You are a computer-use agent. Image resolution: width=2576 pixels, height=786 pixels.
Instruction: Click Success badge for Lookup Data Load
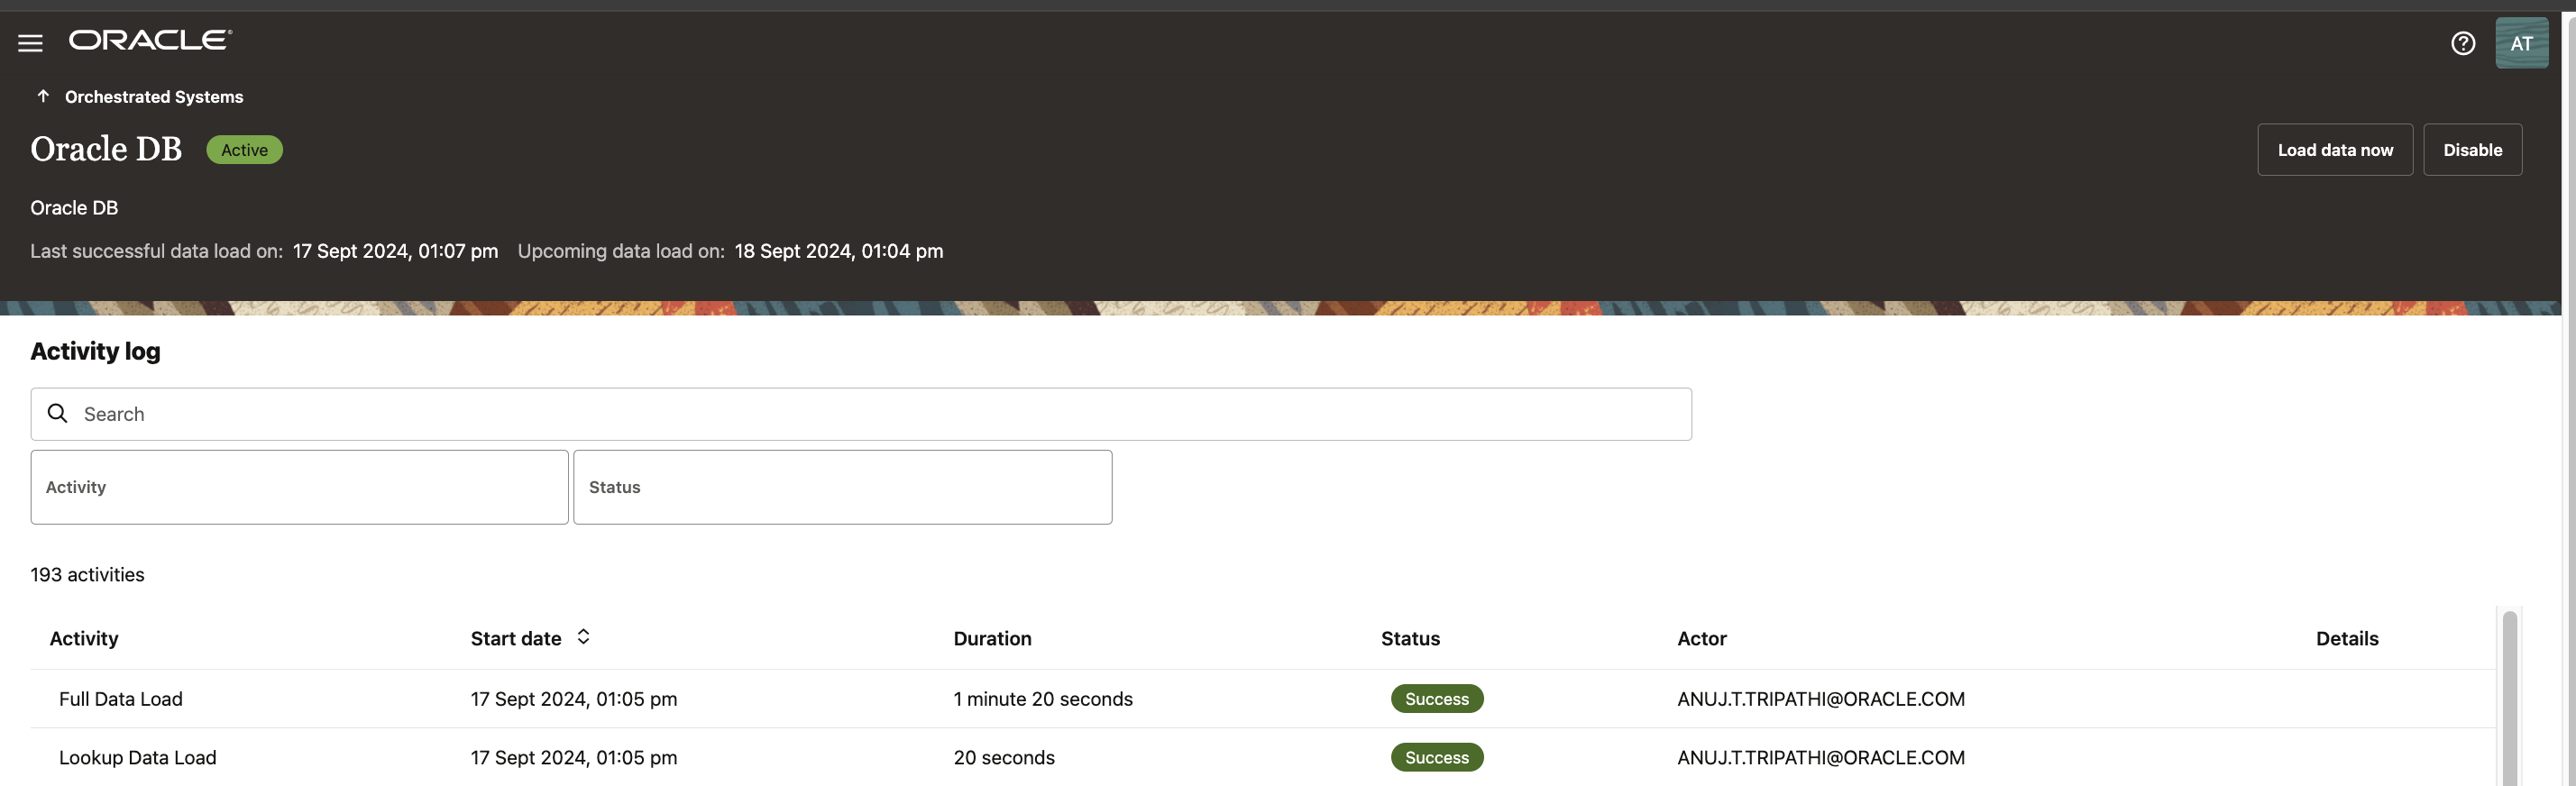click(1436, 757)
